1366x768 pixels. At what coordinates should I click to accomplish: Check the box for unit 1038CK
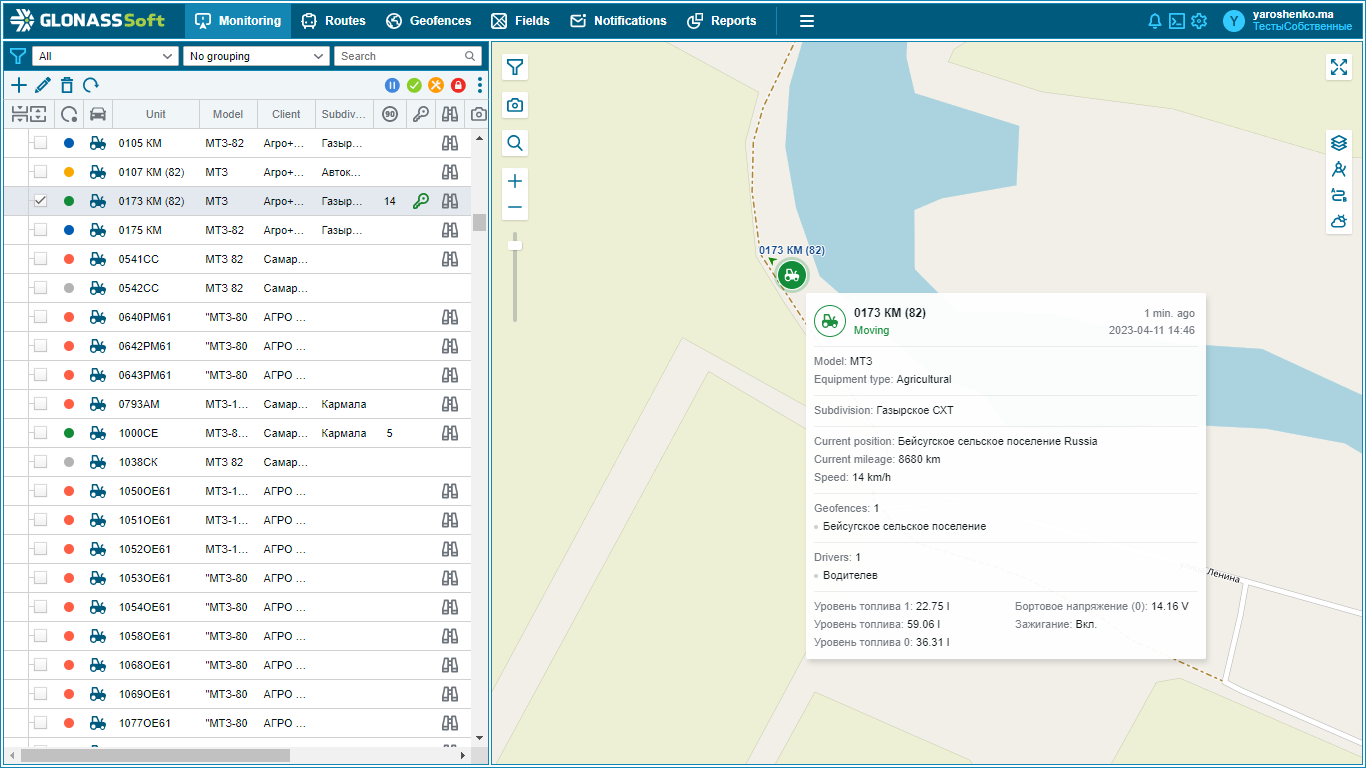point(40,462)
